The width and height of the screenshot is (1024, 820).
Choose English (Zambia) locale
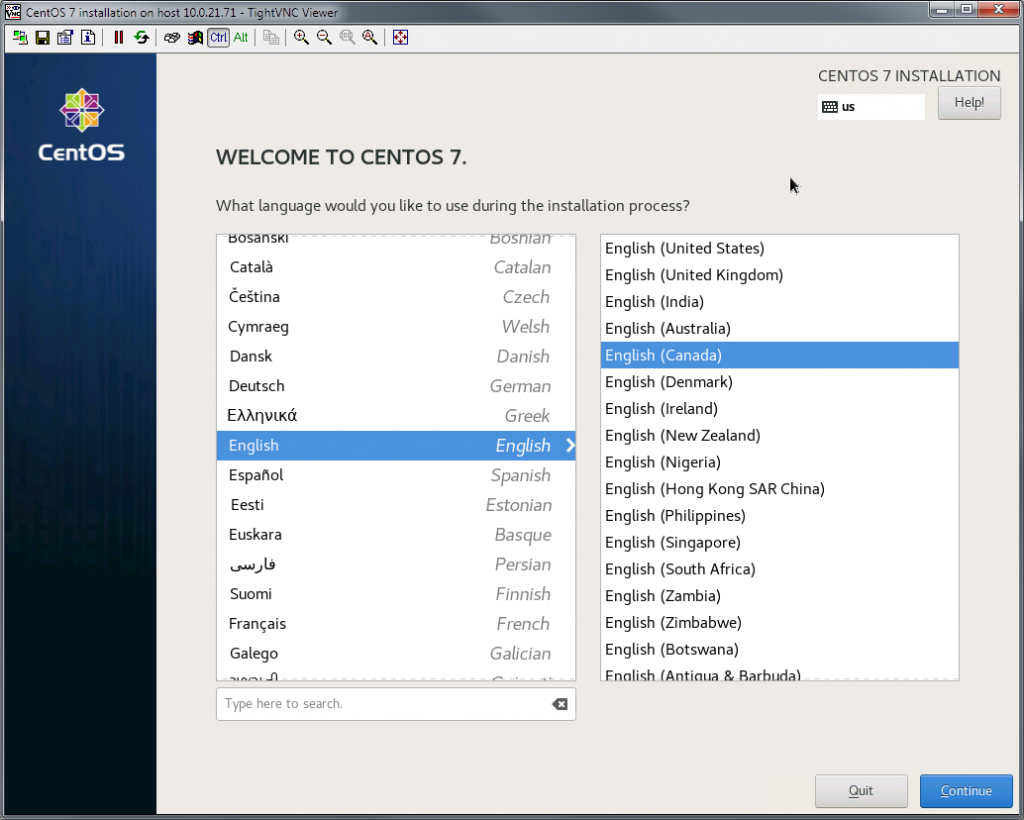(780, 596)
